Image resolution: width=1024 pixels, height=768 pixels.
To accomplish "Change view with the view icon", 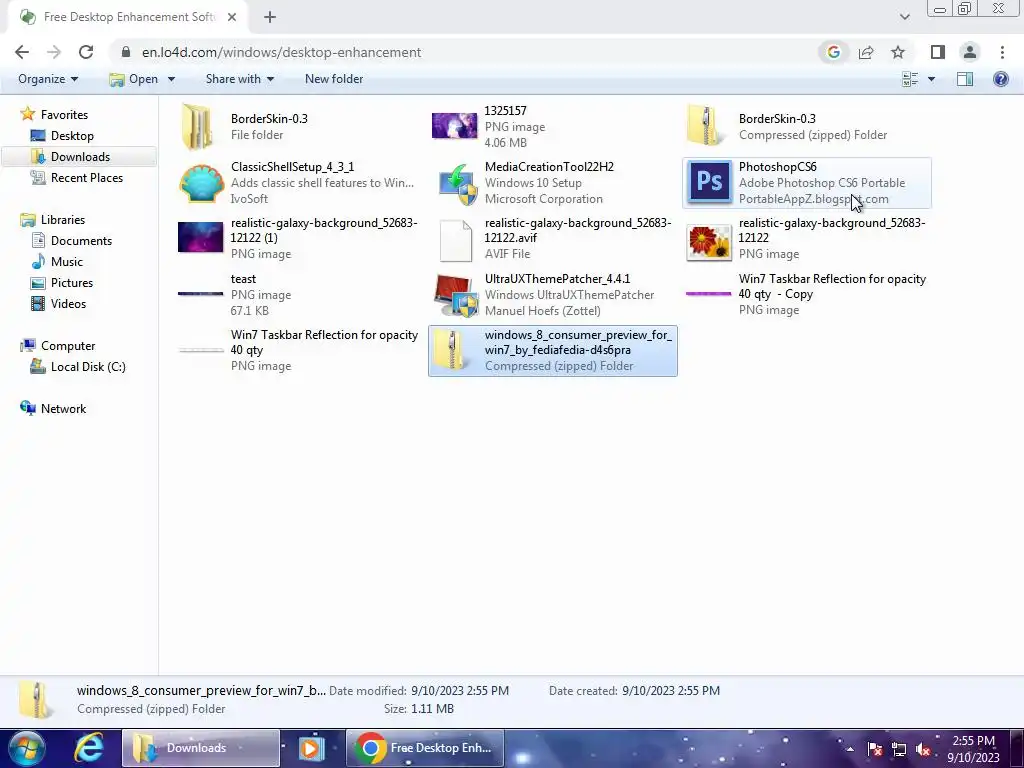I will (910, 79).
